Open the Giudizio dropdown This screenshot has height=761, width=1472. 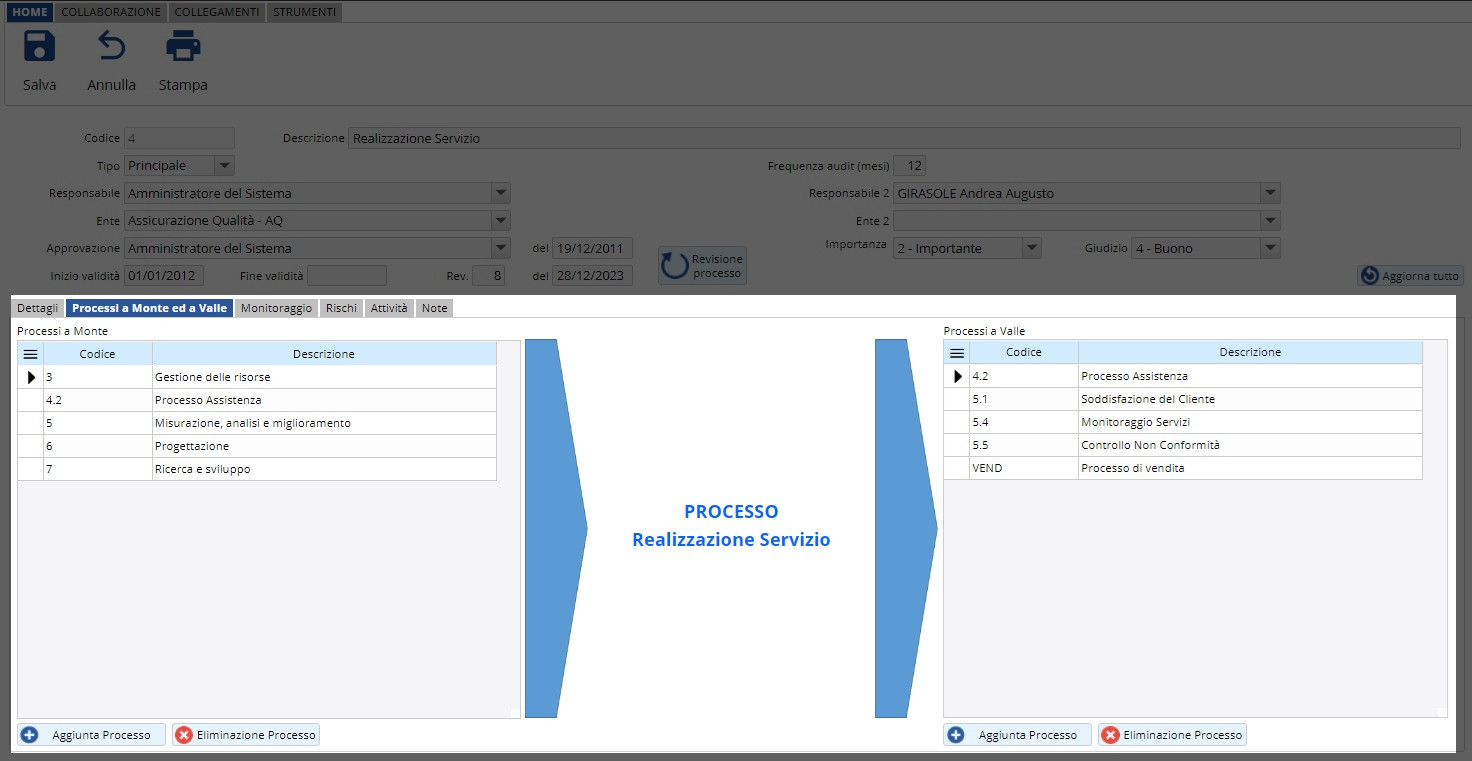click(x=1269, y=248)
